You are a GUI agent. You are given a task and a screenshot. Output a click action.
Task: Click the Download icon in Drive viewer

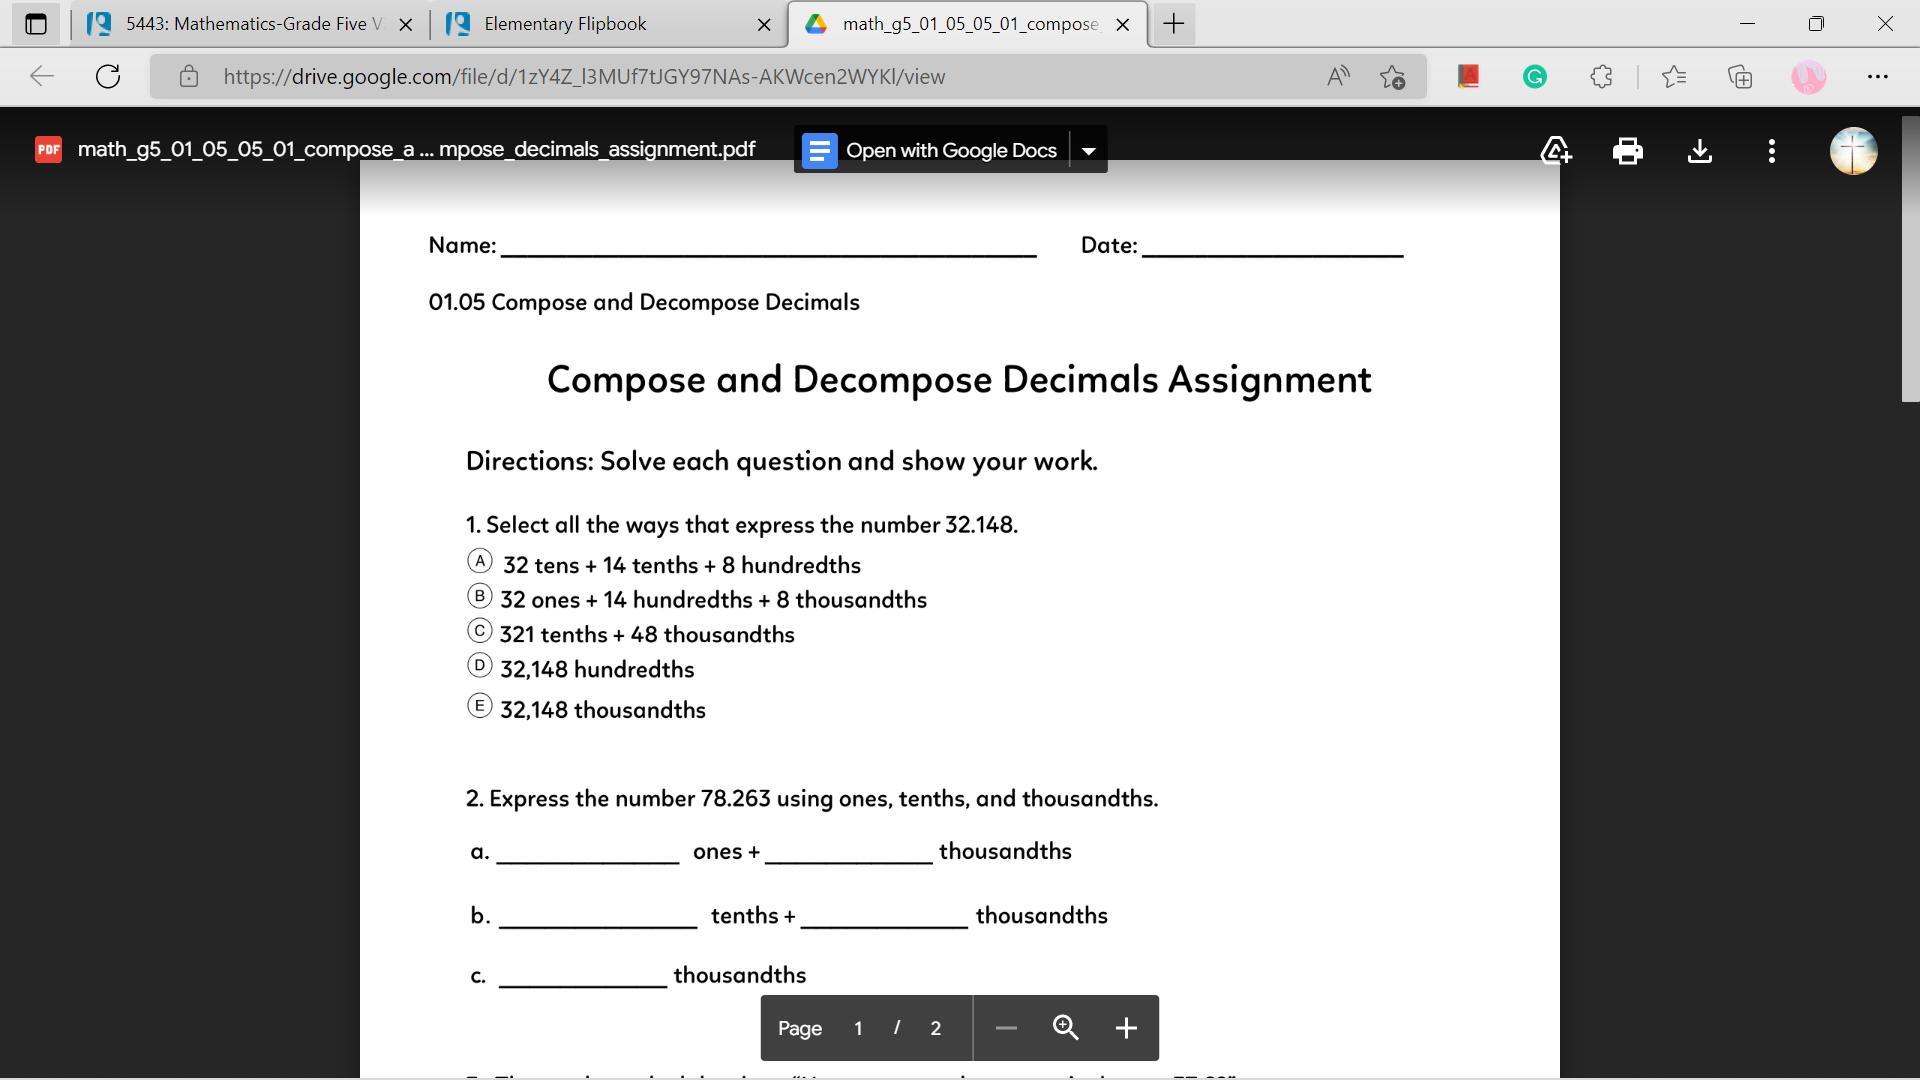(x=1699, y=151)
